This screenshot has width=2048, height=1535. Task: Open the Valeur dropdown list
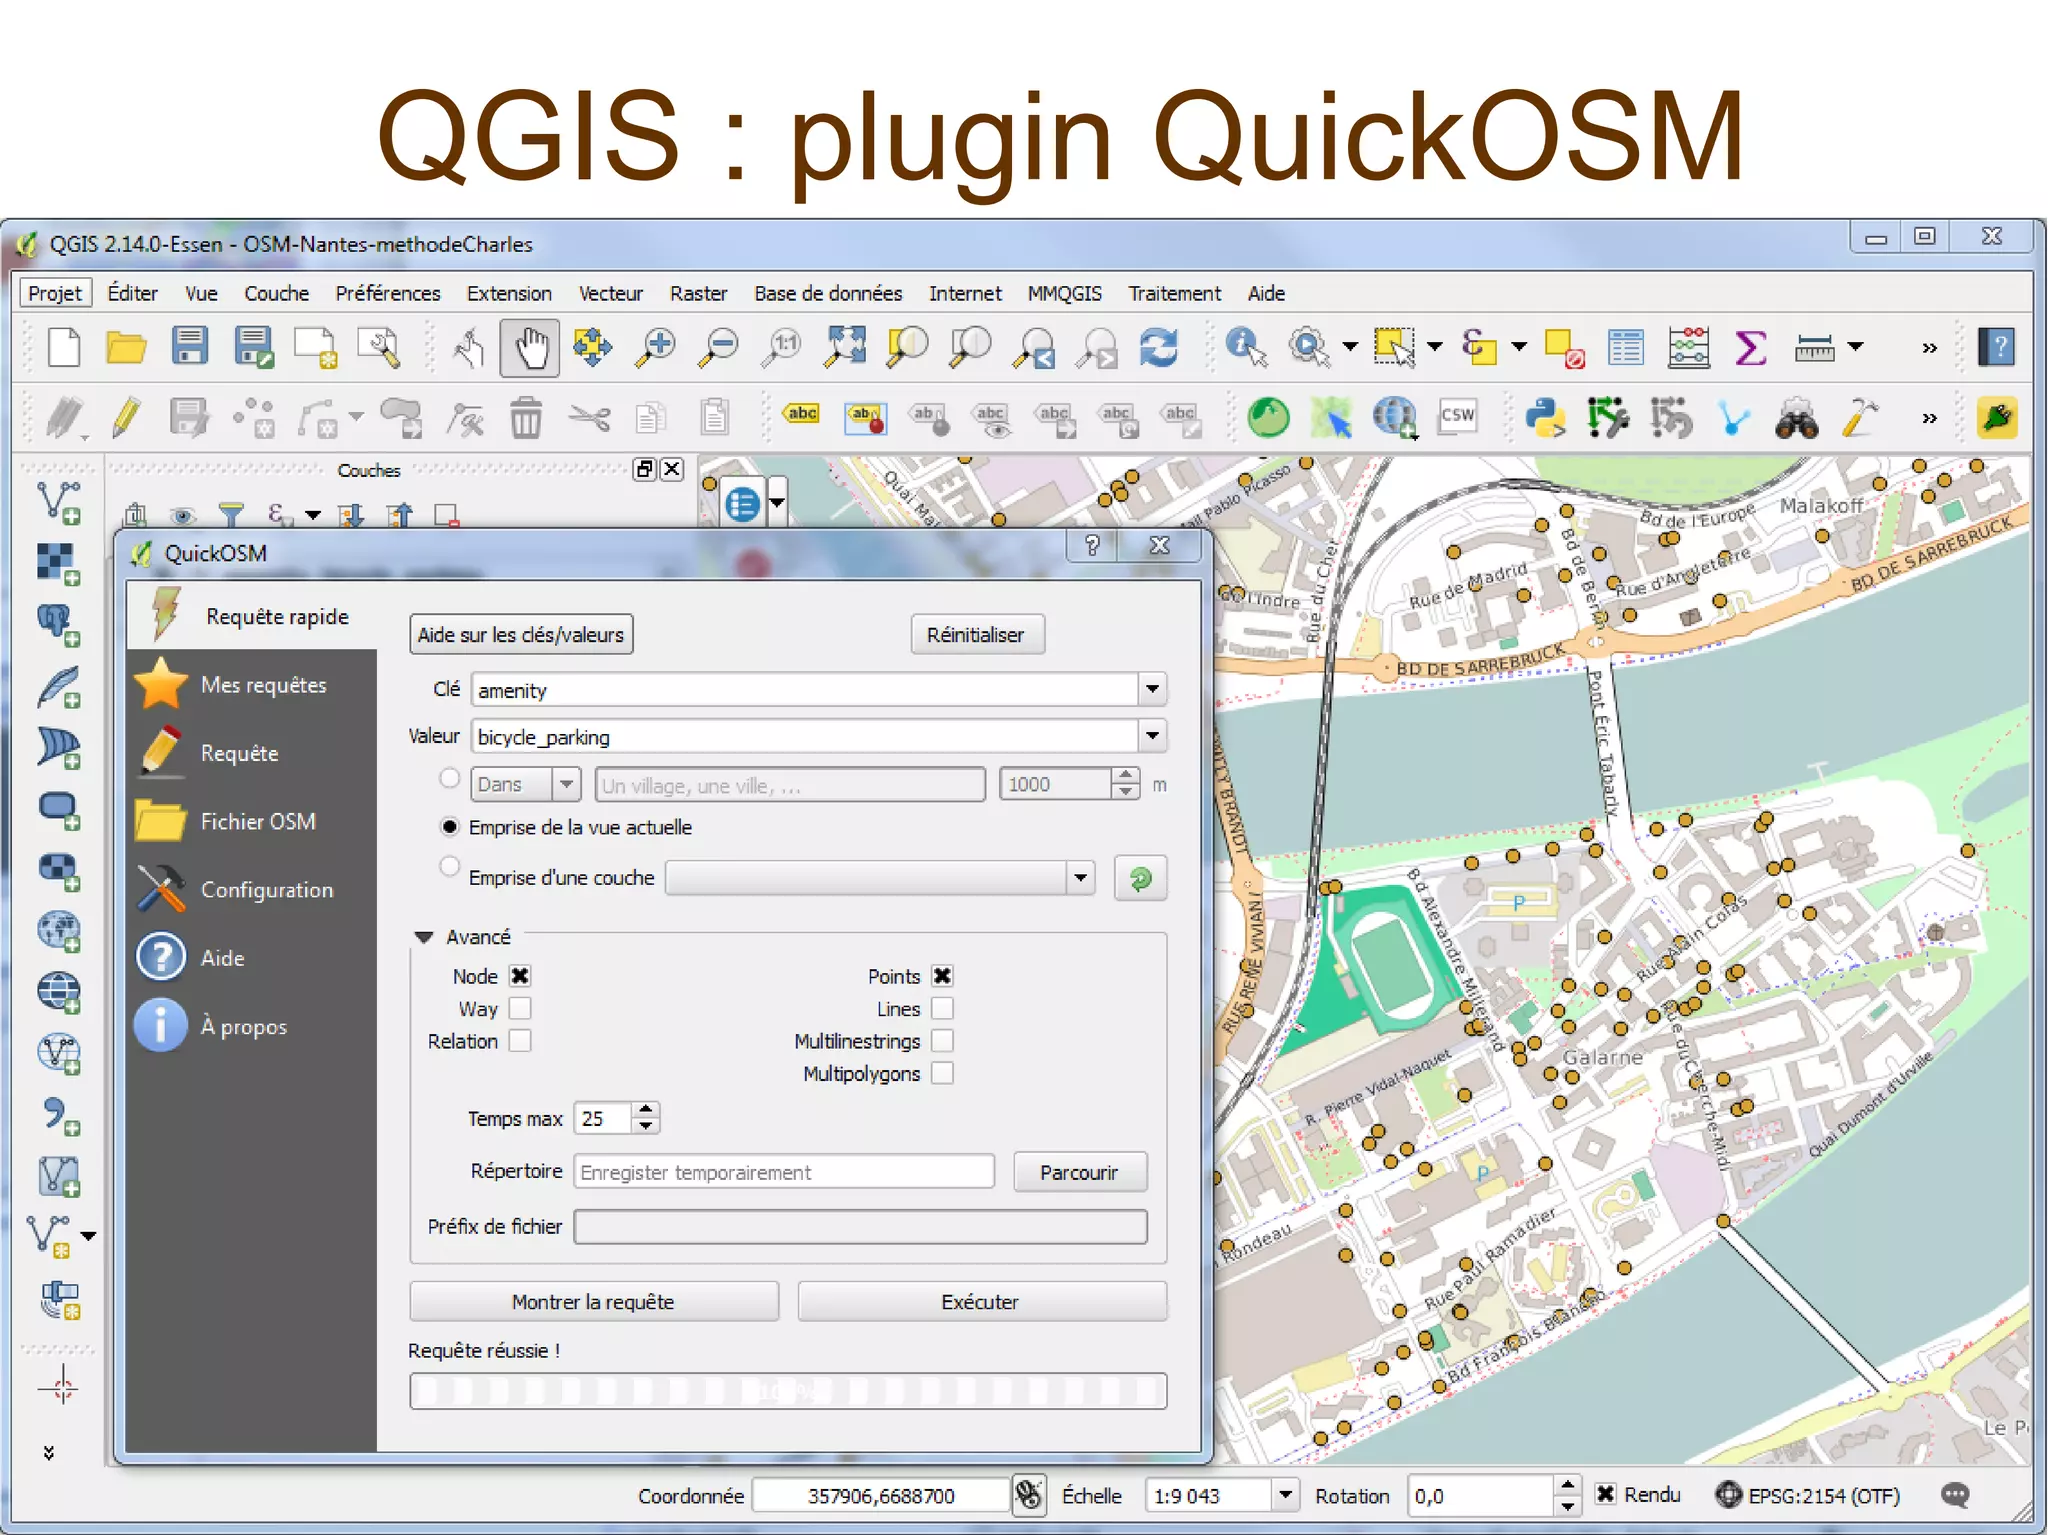pos(1152,736)
